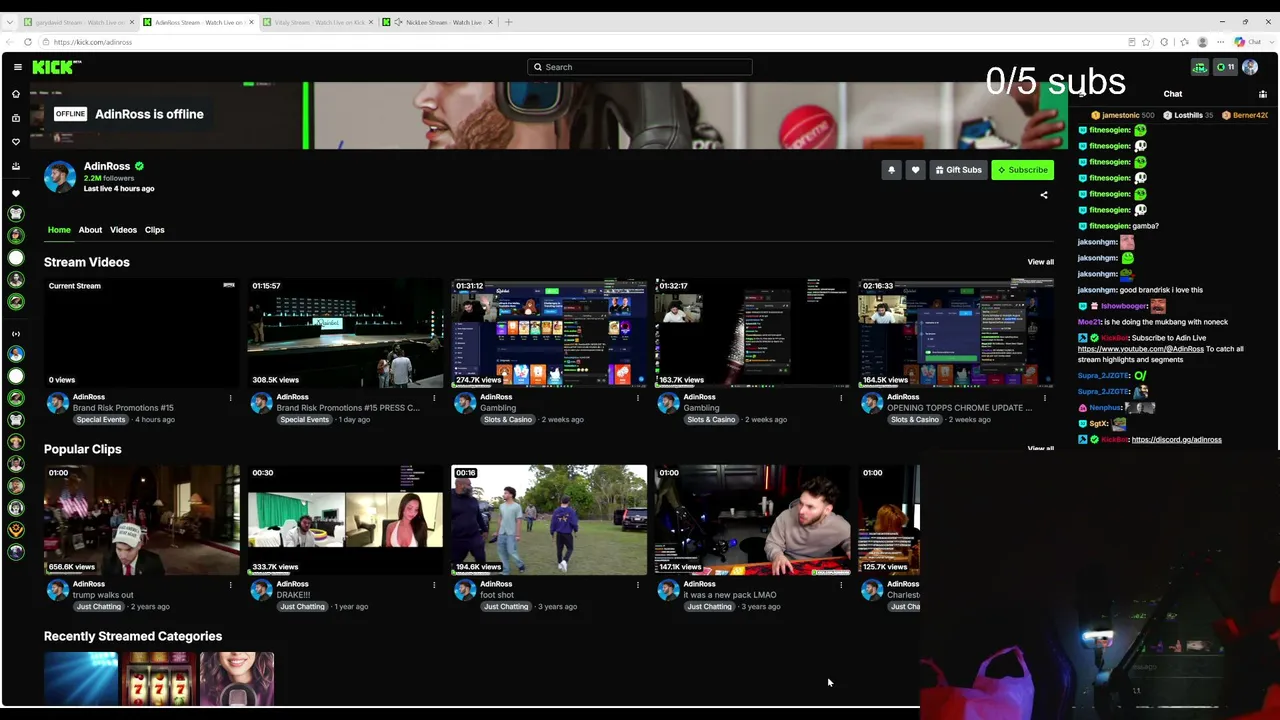
Task: Play the foot shot clip thumbnail
Action: tap(549, 520)
